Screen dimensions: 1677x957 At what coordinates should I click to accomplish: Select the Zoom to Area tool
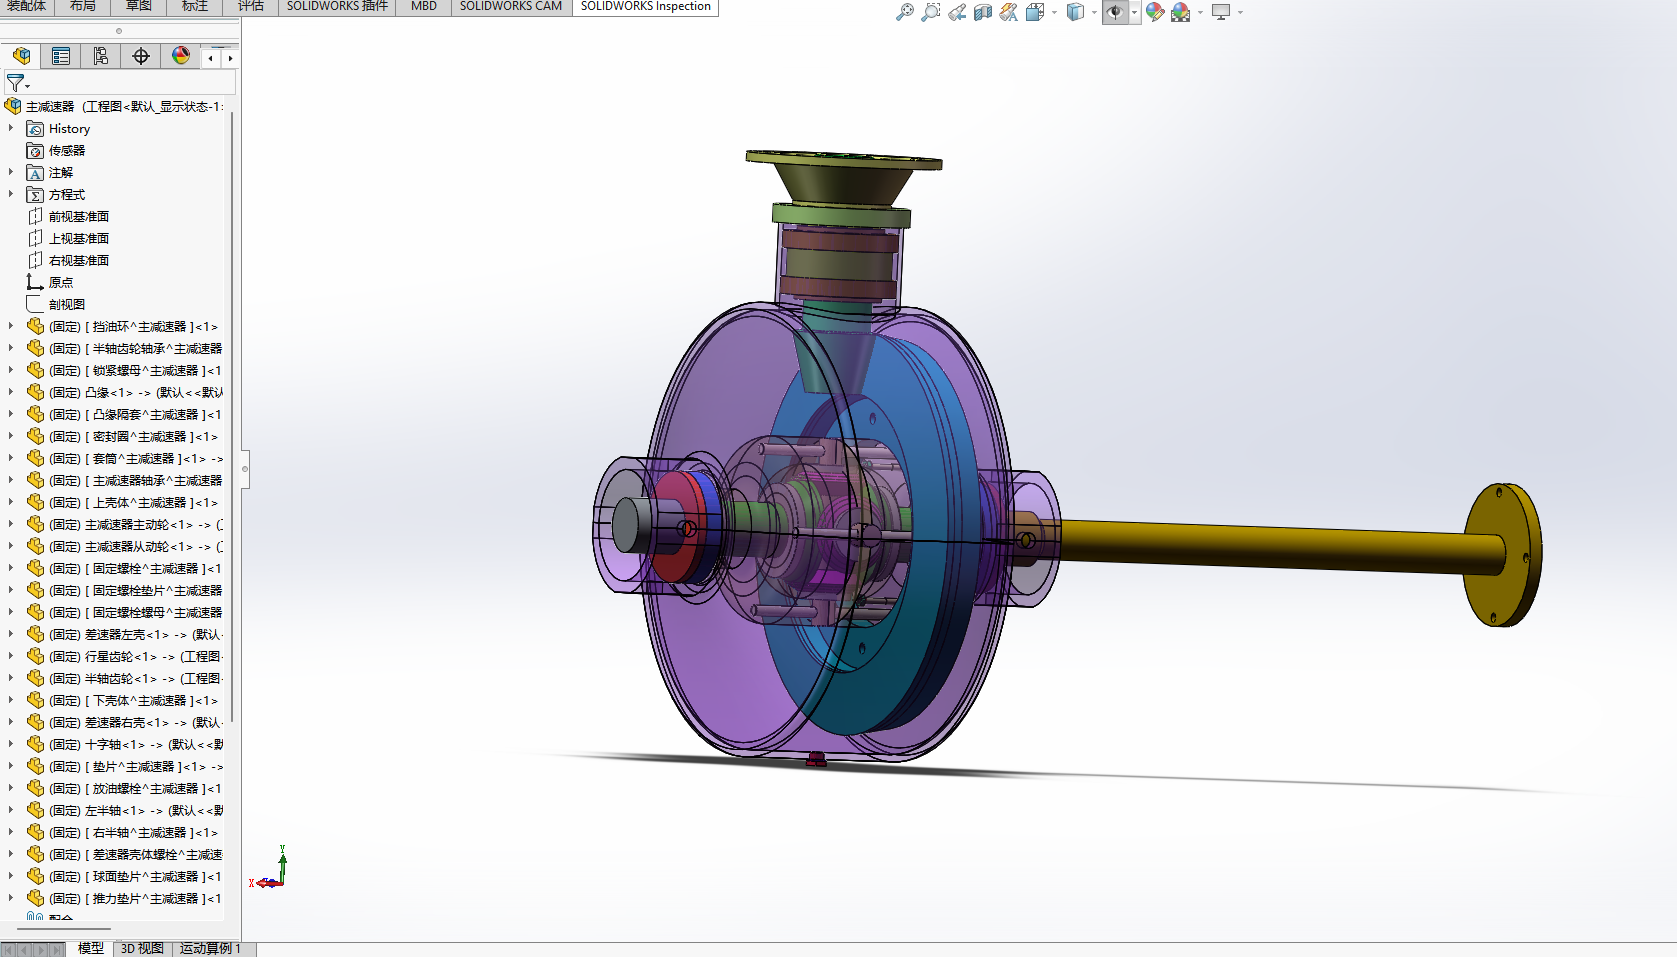[x=930, y=12]
